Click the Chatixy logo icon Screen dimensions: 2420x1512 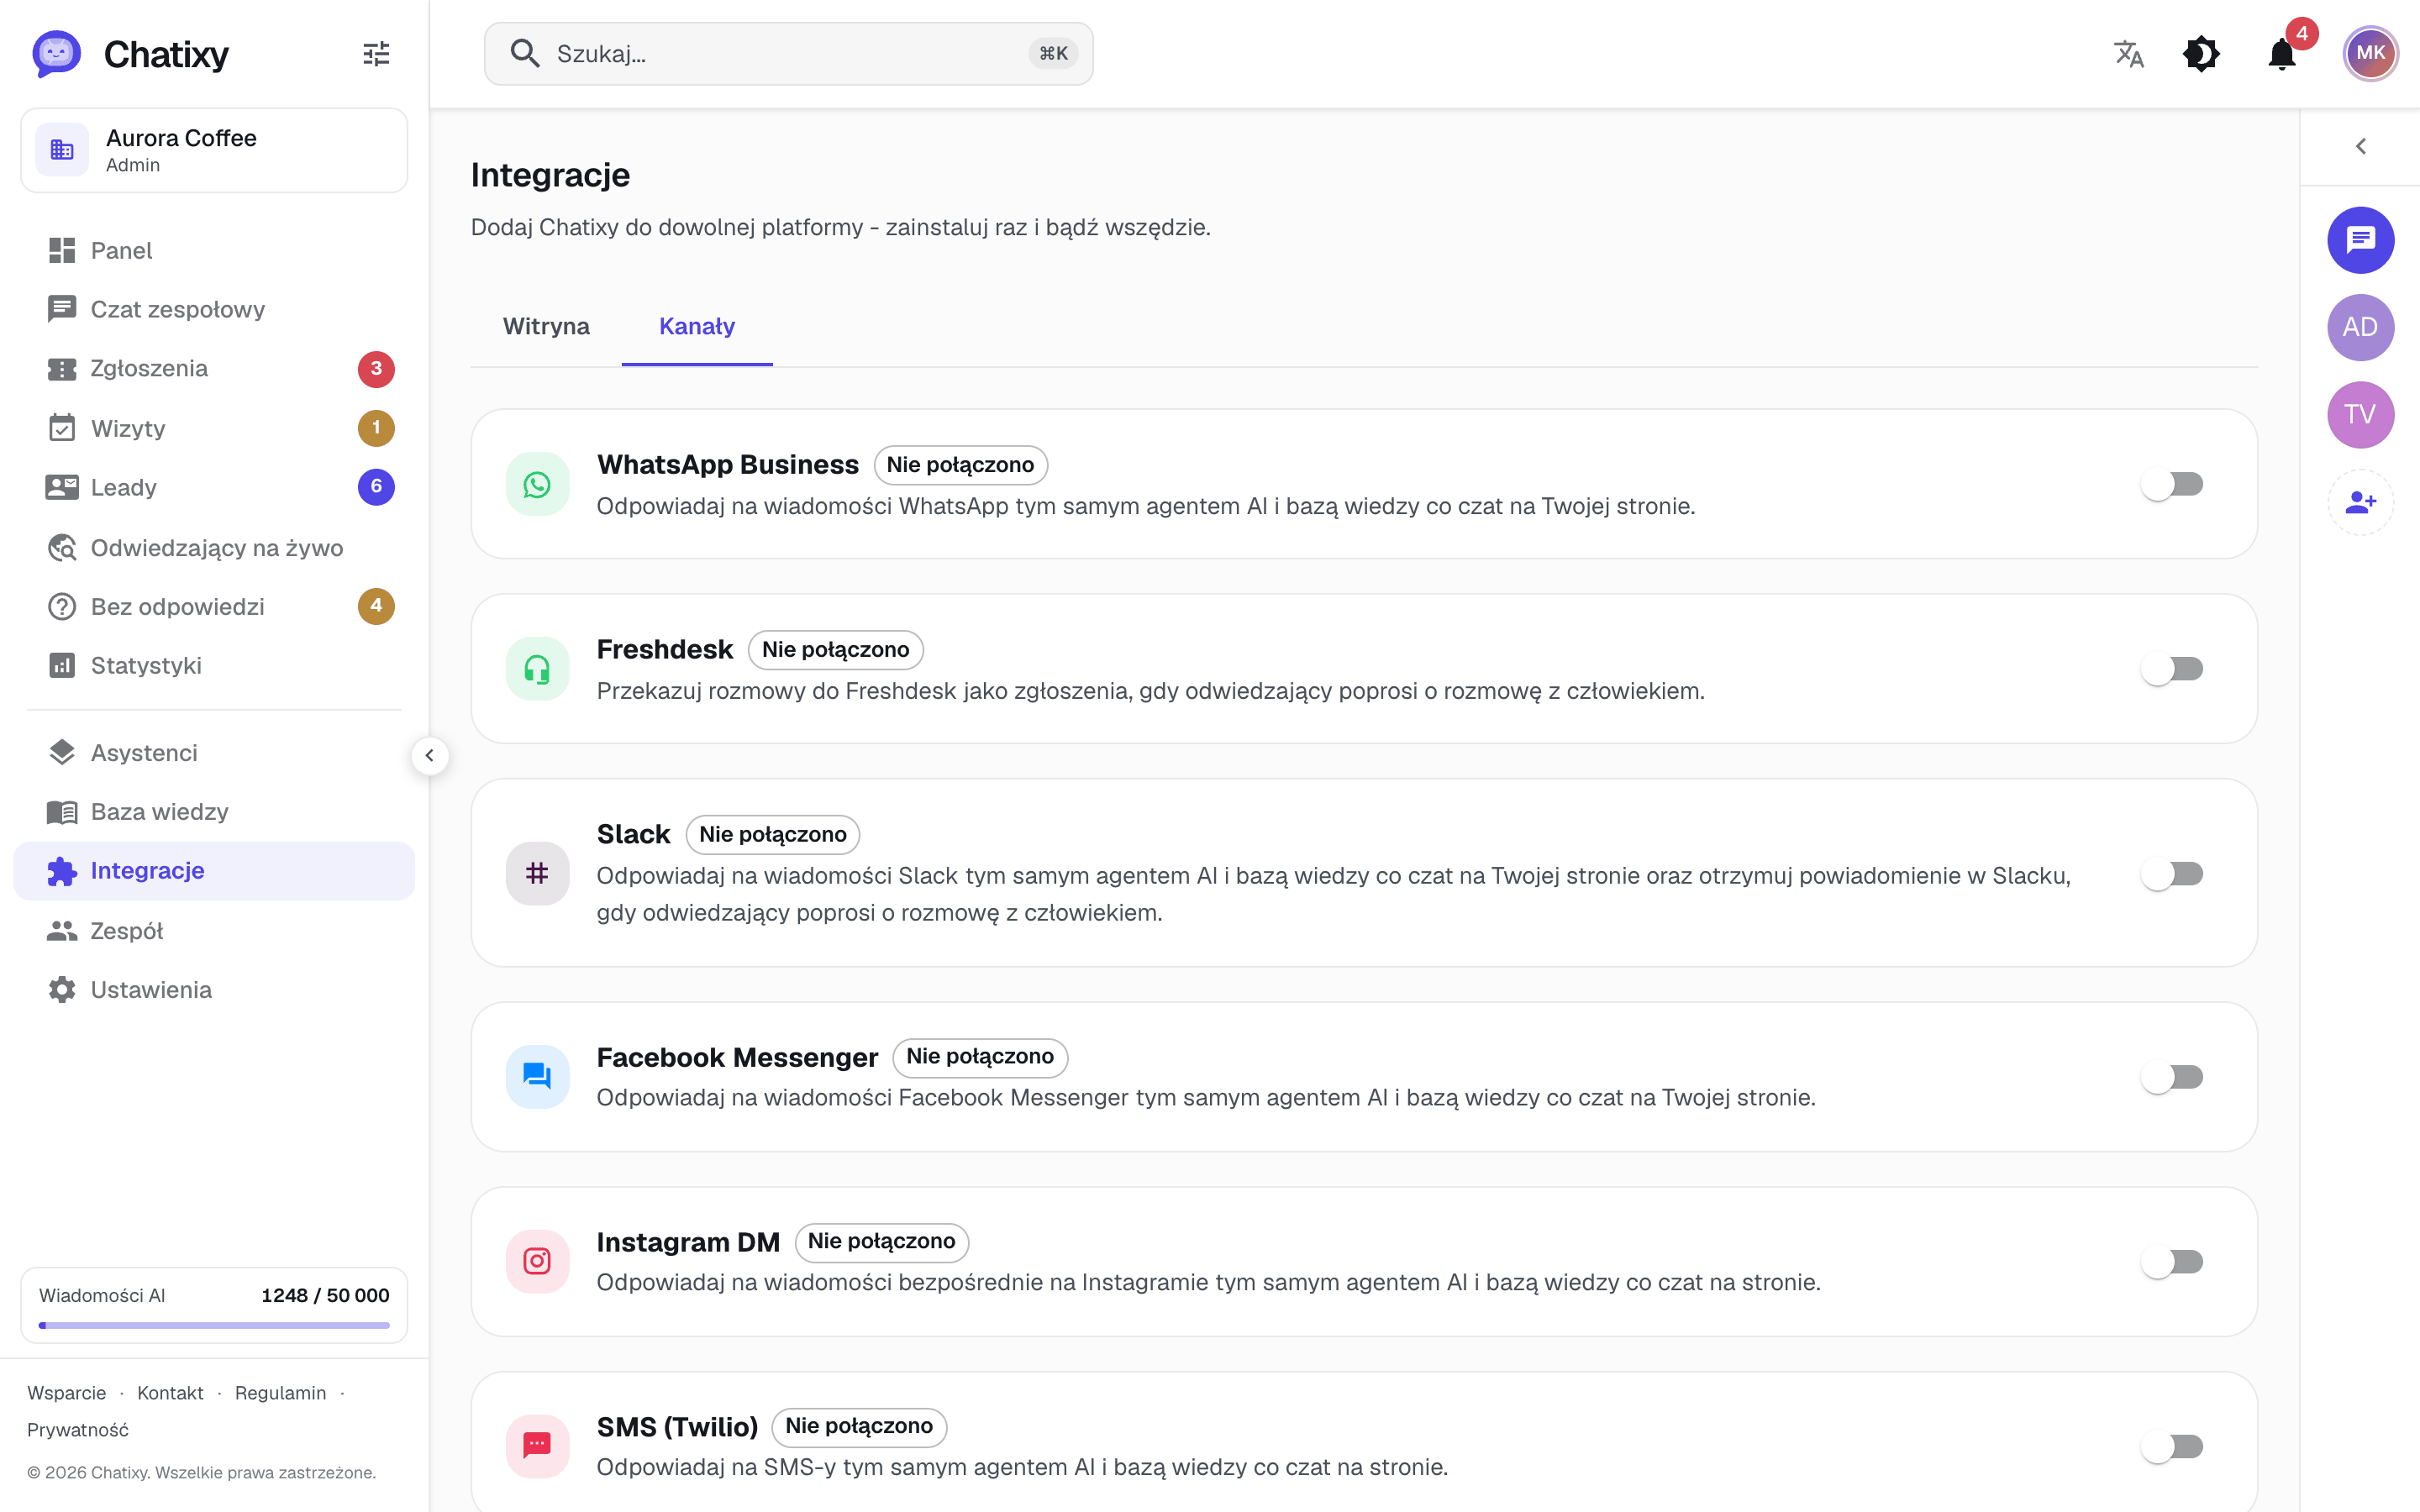pos(57,54)
